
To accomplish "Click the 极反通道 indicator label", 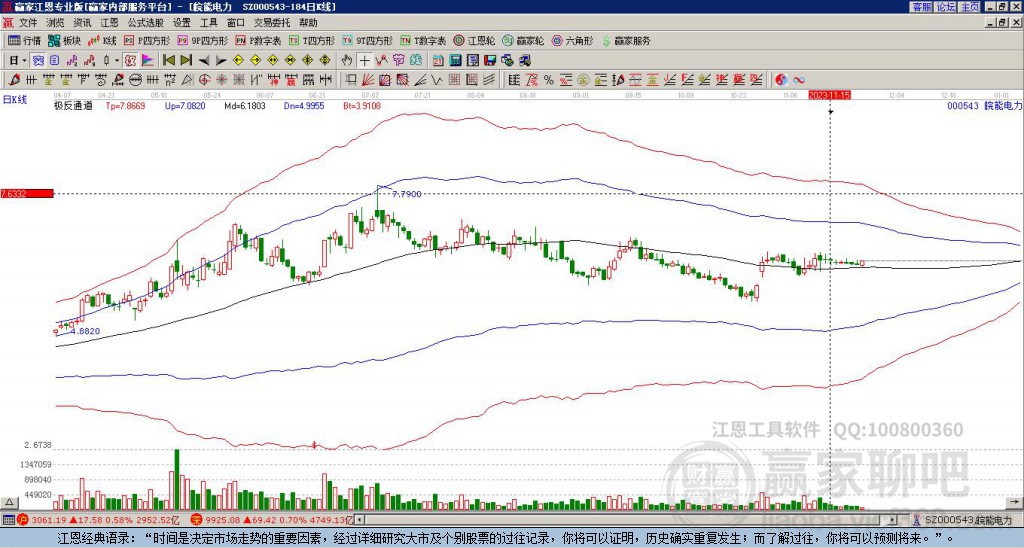I will [x=73, y=106].
